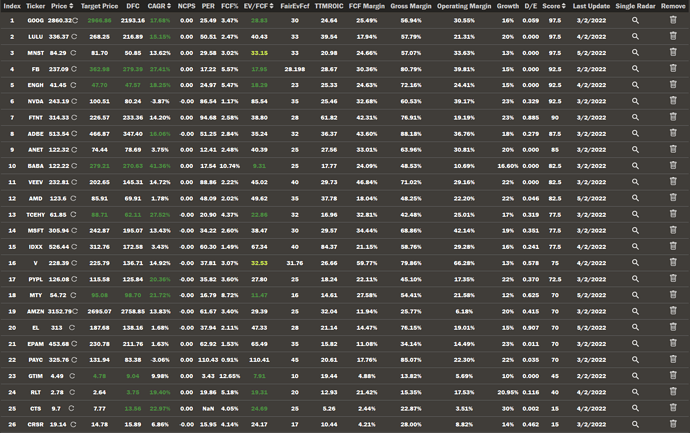Click the Gross Margin column header

[411, 6]
